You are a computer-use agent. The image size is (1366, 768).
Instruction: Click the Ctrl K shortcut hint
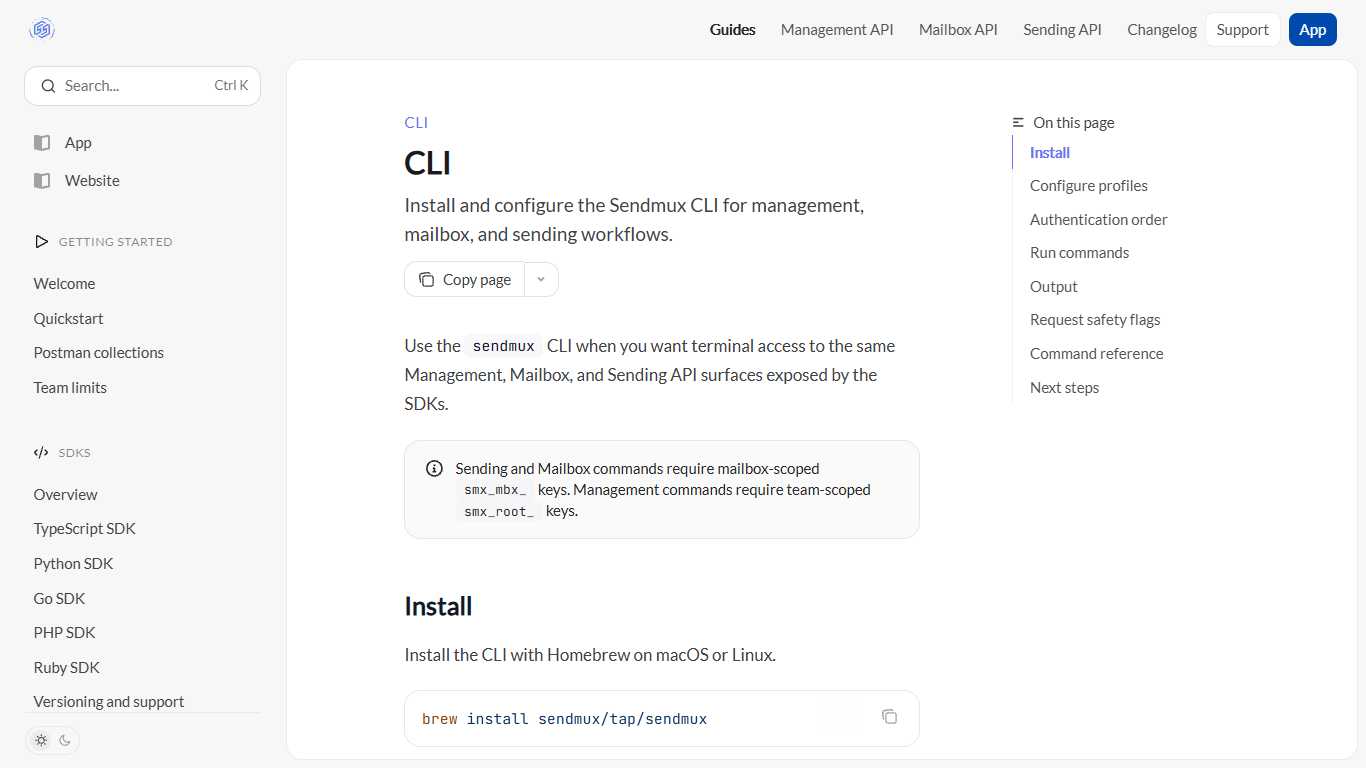(231, 86)
